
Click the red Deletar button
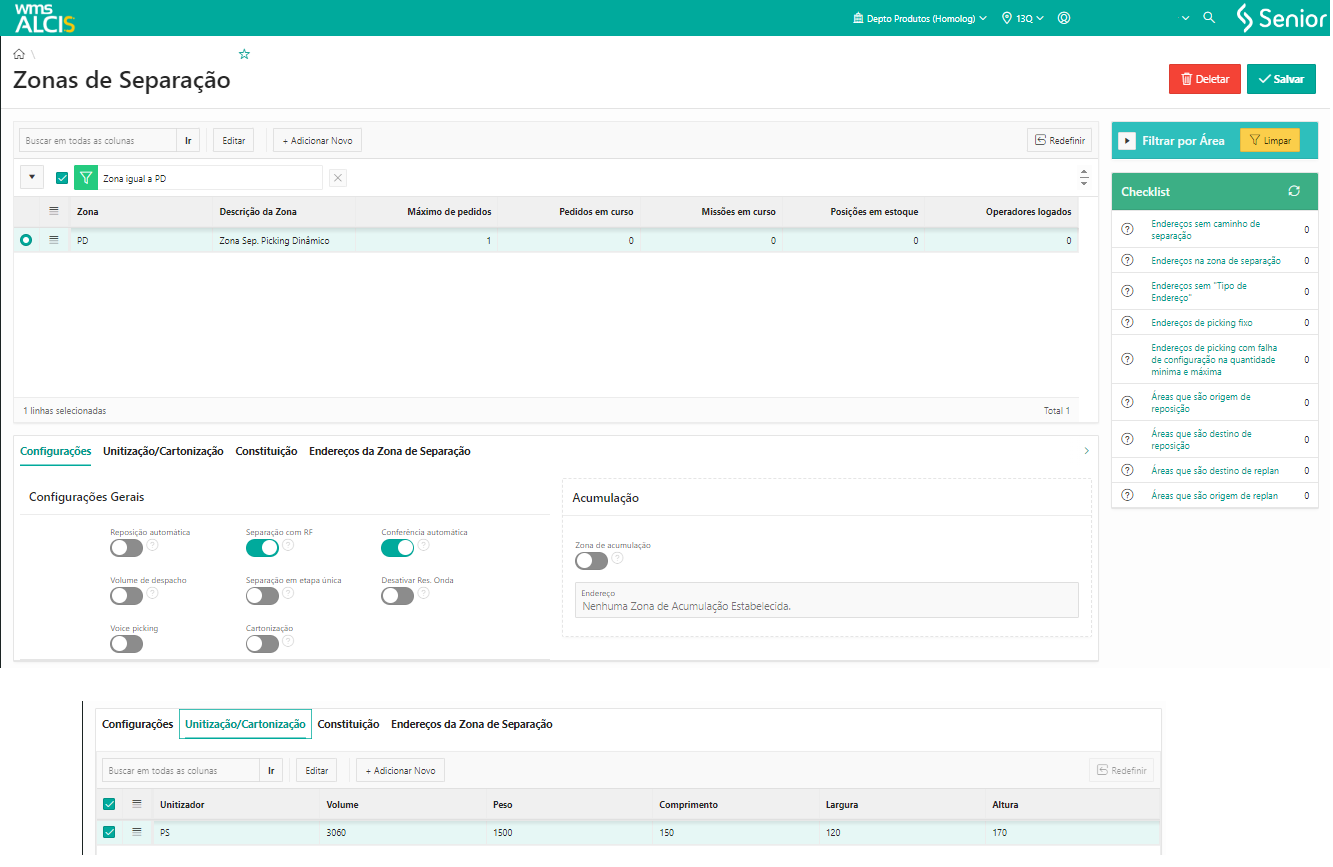[x=1204, y=79]
